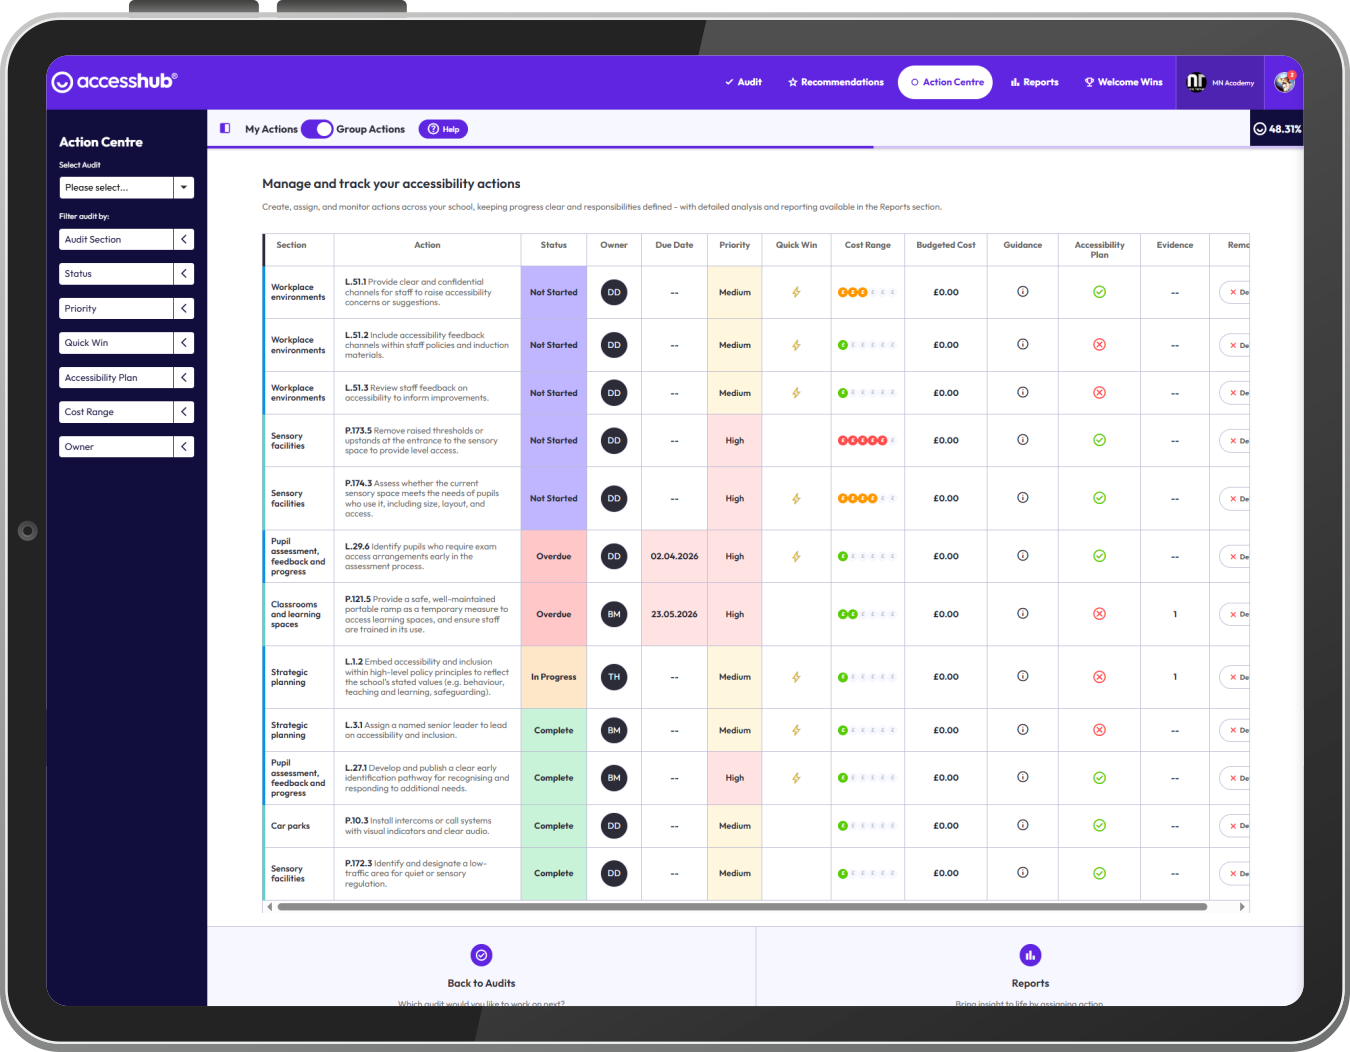Click cost range indicator for P.173.5
This screenshot has width=1350, height=1052.
[x=867, y=440]
